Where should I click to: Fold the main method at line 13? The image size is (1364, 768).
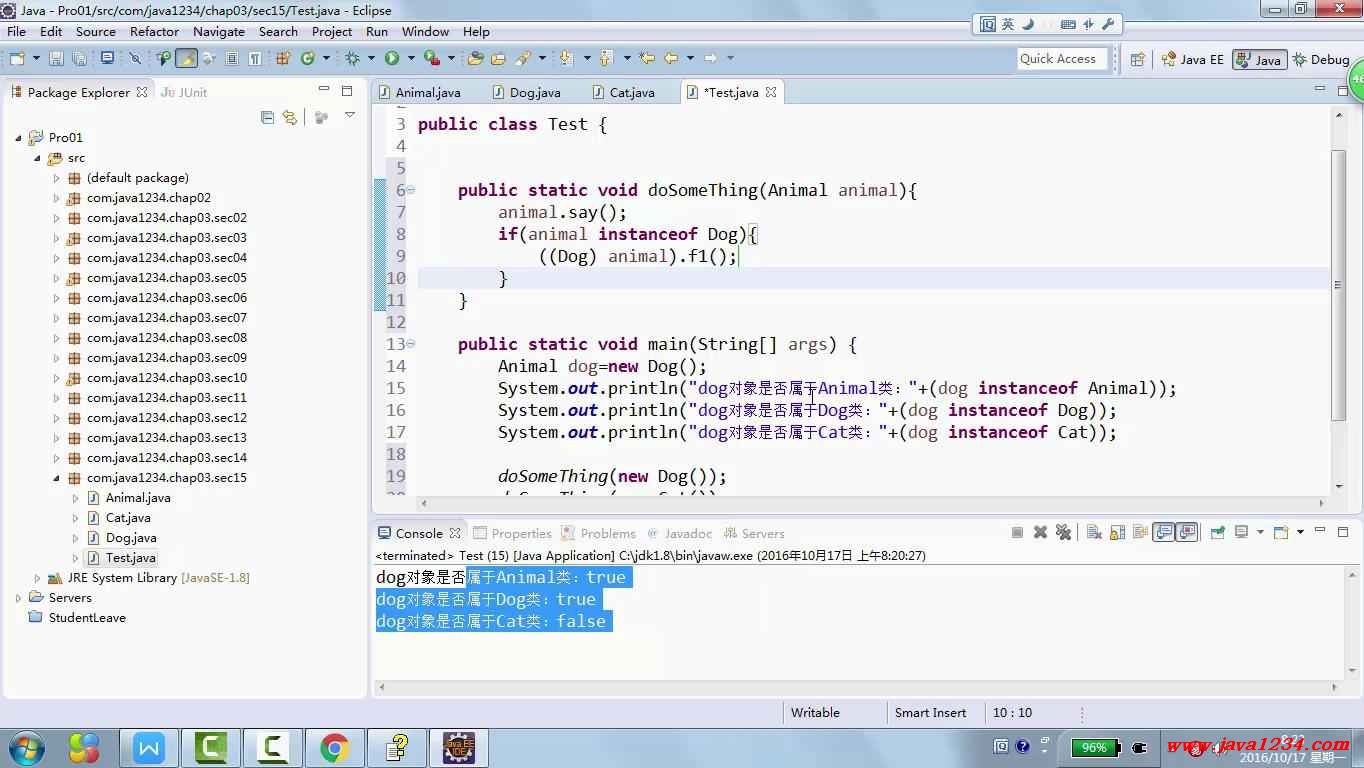(411, 344)
